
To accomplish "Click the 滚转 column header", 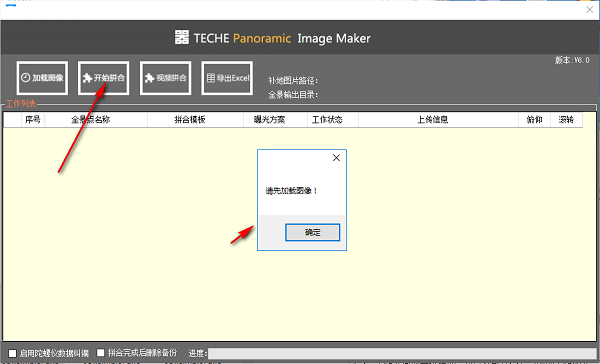I will [566, 120].
